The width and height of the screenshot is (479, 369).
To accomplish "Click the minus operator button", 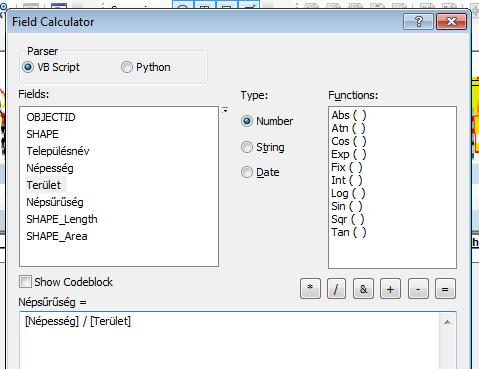I will click(x=418, y=289).
